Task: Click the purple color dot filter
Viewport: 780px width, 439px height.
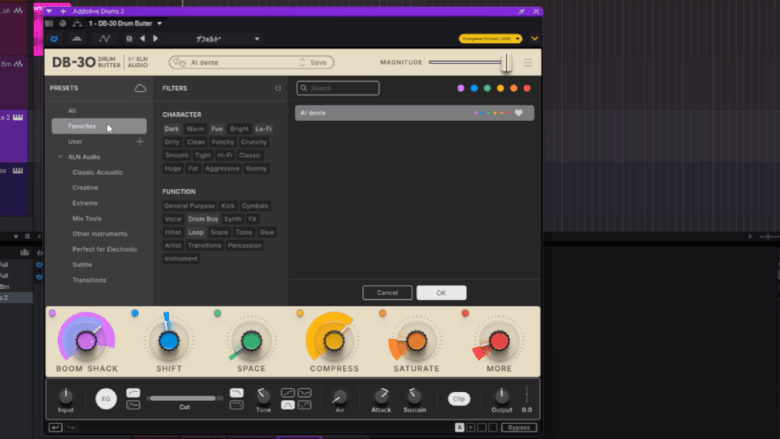Action: pyautogui.click(x=461, y=89)
